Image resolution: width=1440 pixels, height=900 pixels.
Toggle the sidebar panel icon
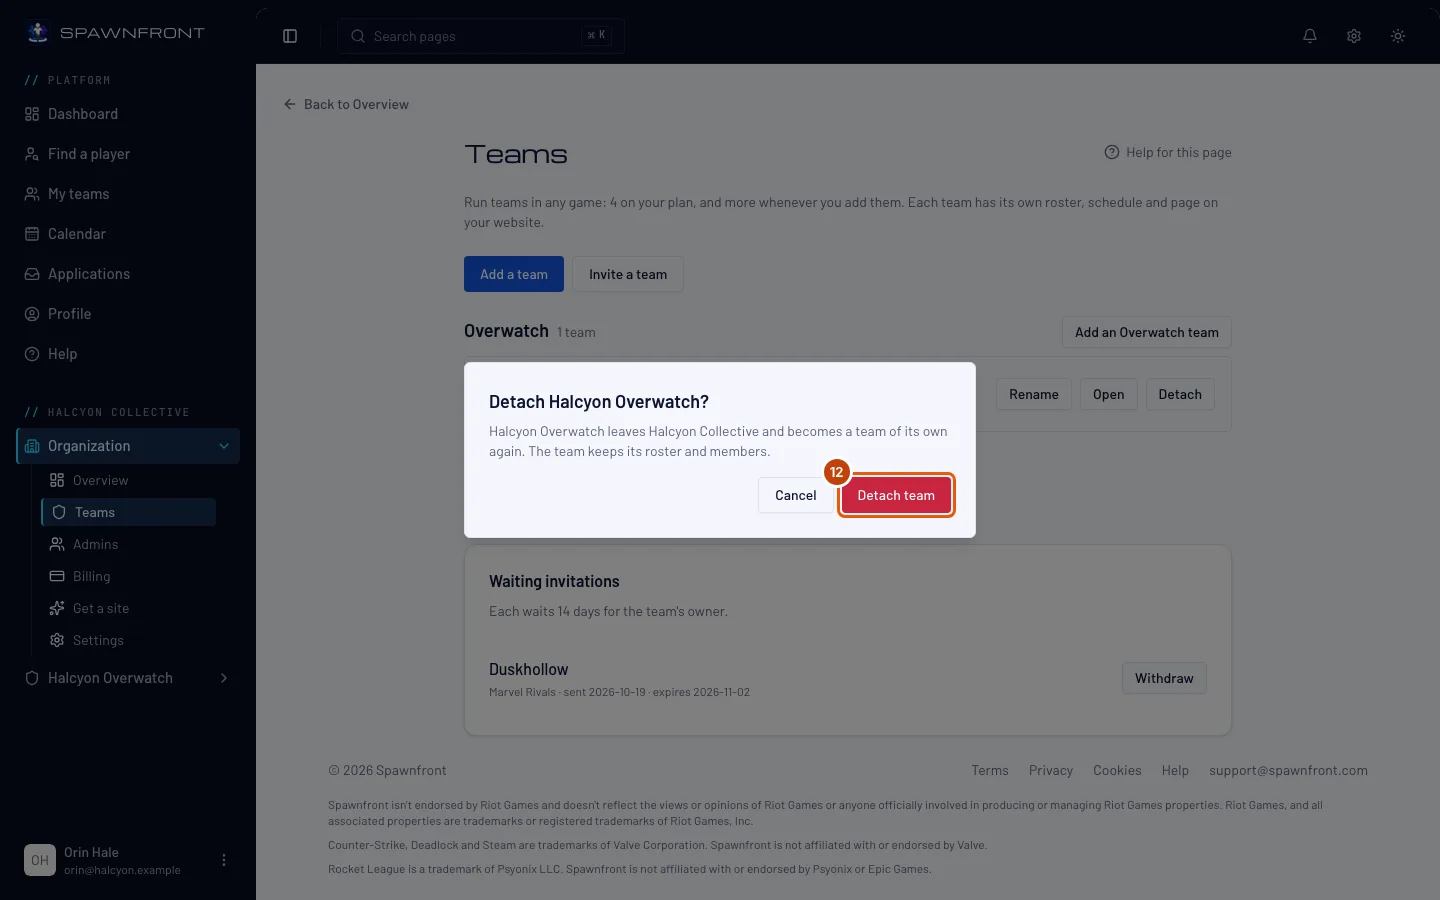click(x=290, y=36)
